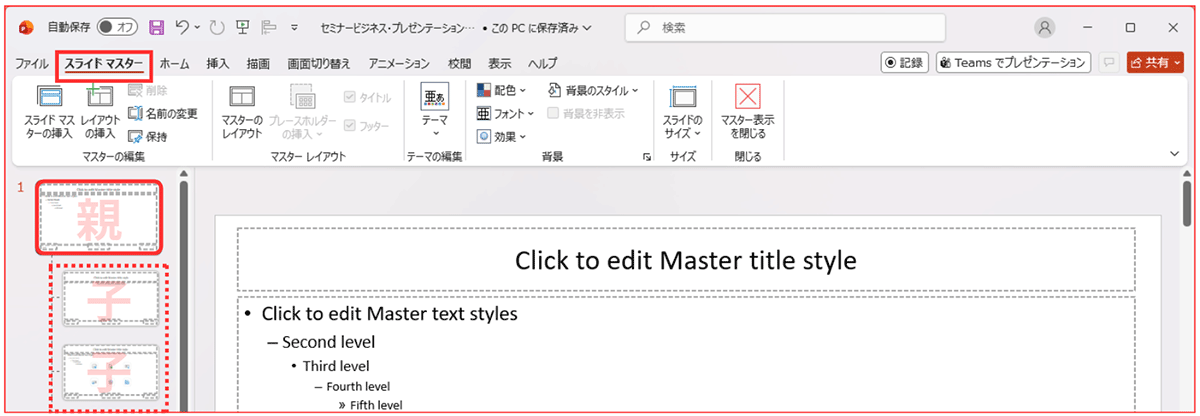Click Preserve (保持) master icon
The height and width of the screenshot is (416, 1200).
coord(148,136)
